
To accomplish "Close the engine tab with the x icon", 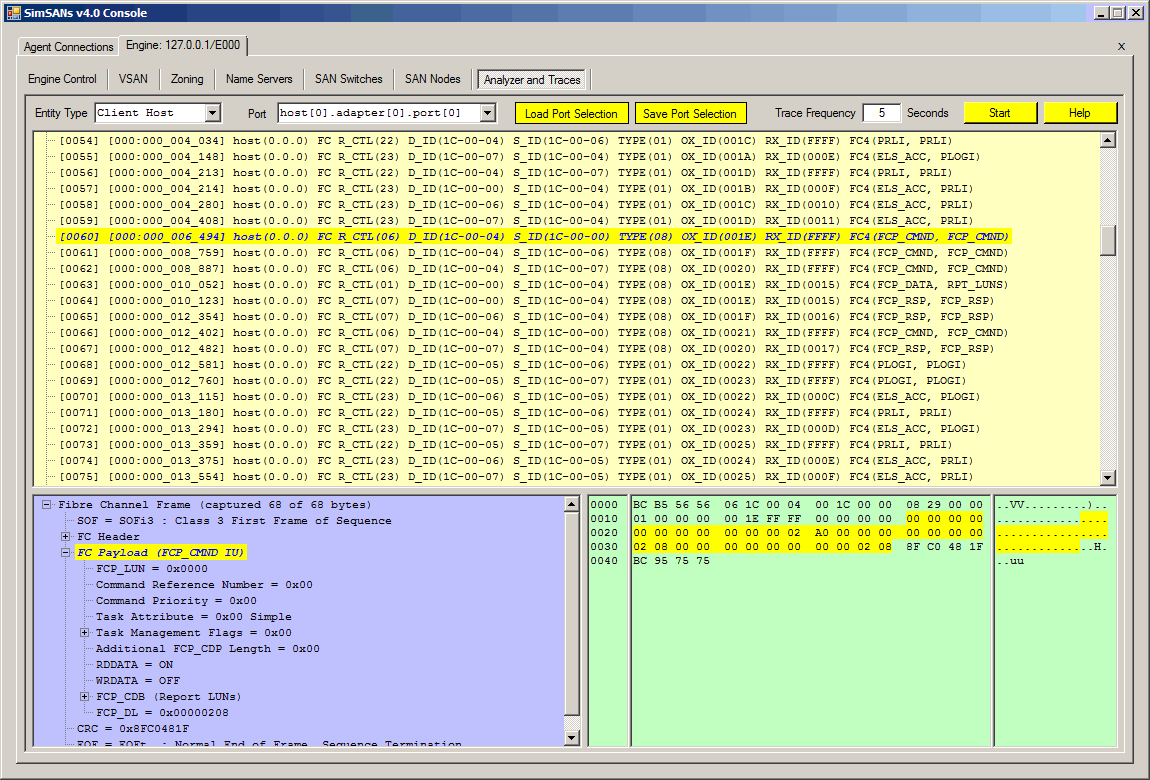I will click(x=1121, y=46).
